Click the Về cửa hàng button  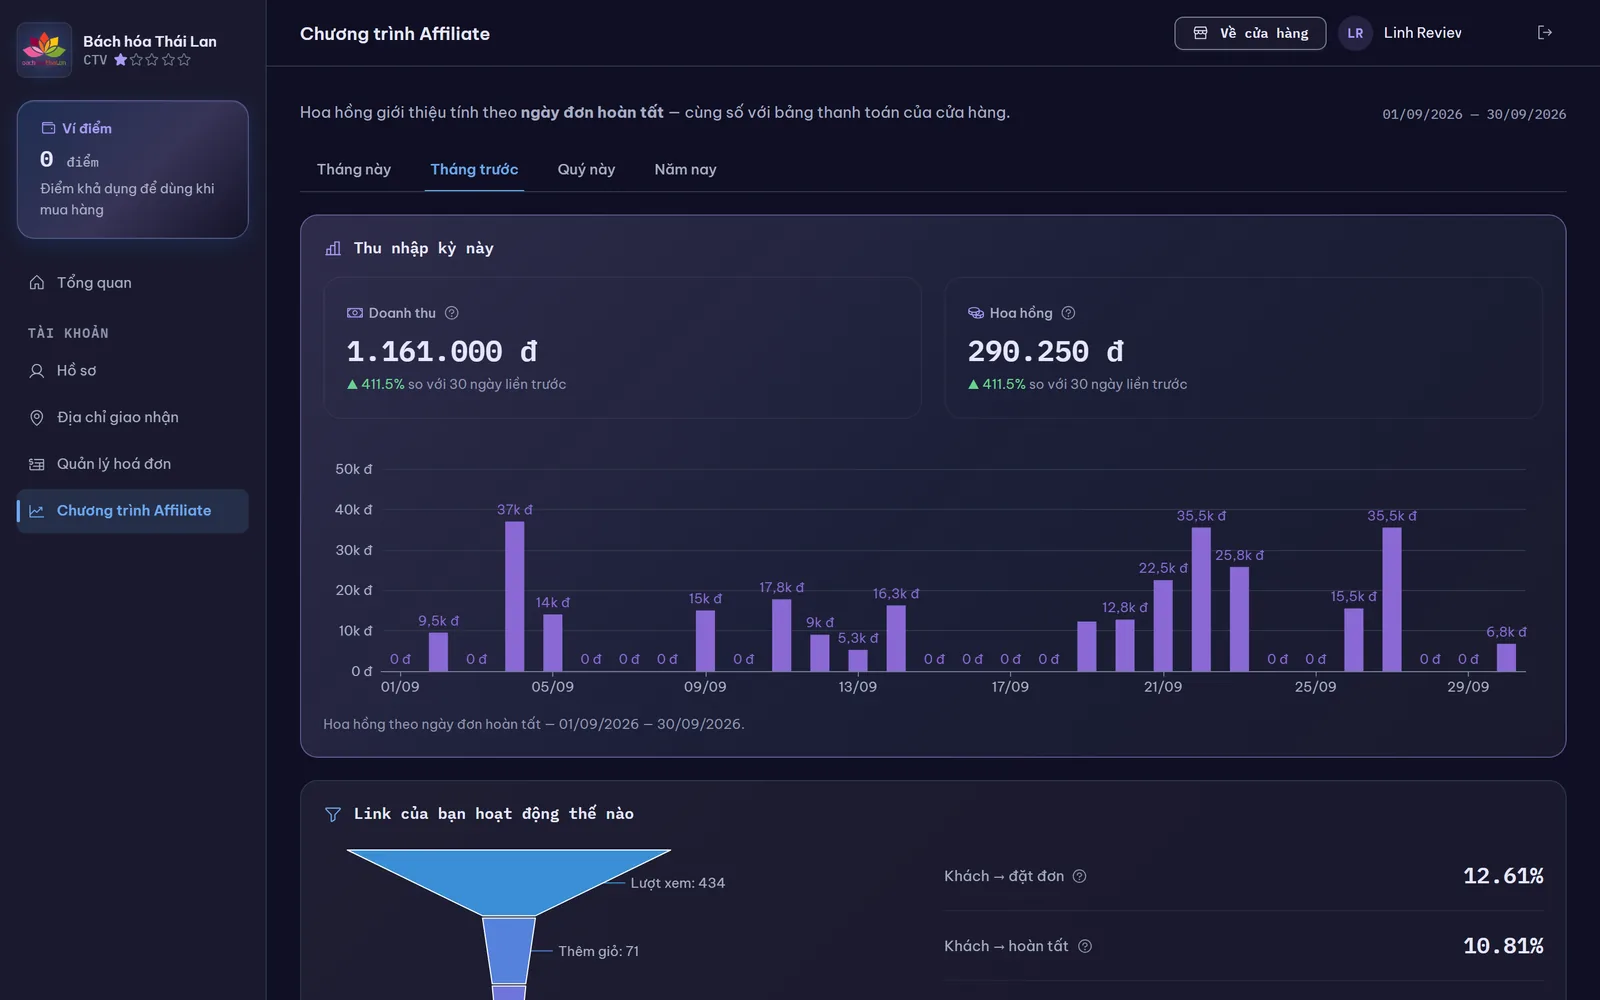[x=1250, y=33]
